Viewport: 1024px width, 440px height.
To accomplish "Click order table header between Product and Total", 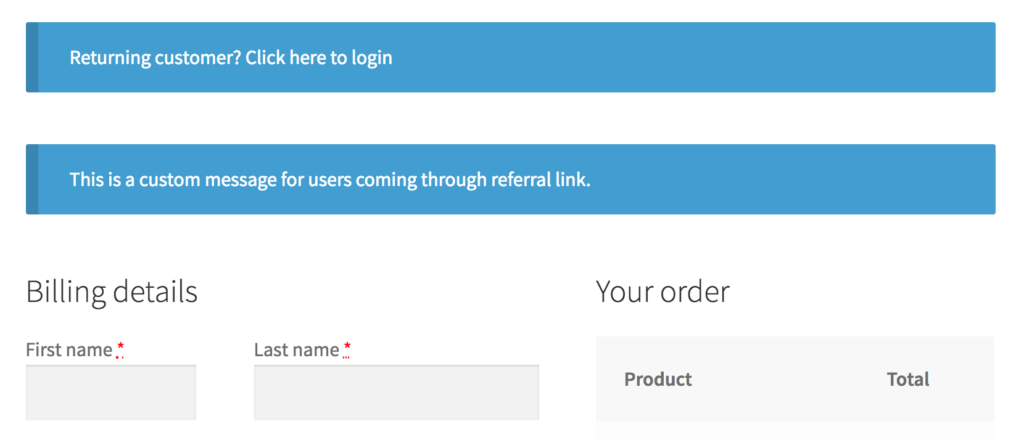I will click(x=790, y=379).
